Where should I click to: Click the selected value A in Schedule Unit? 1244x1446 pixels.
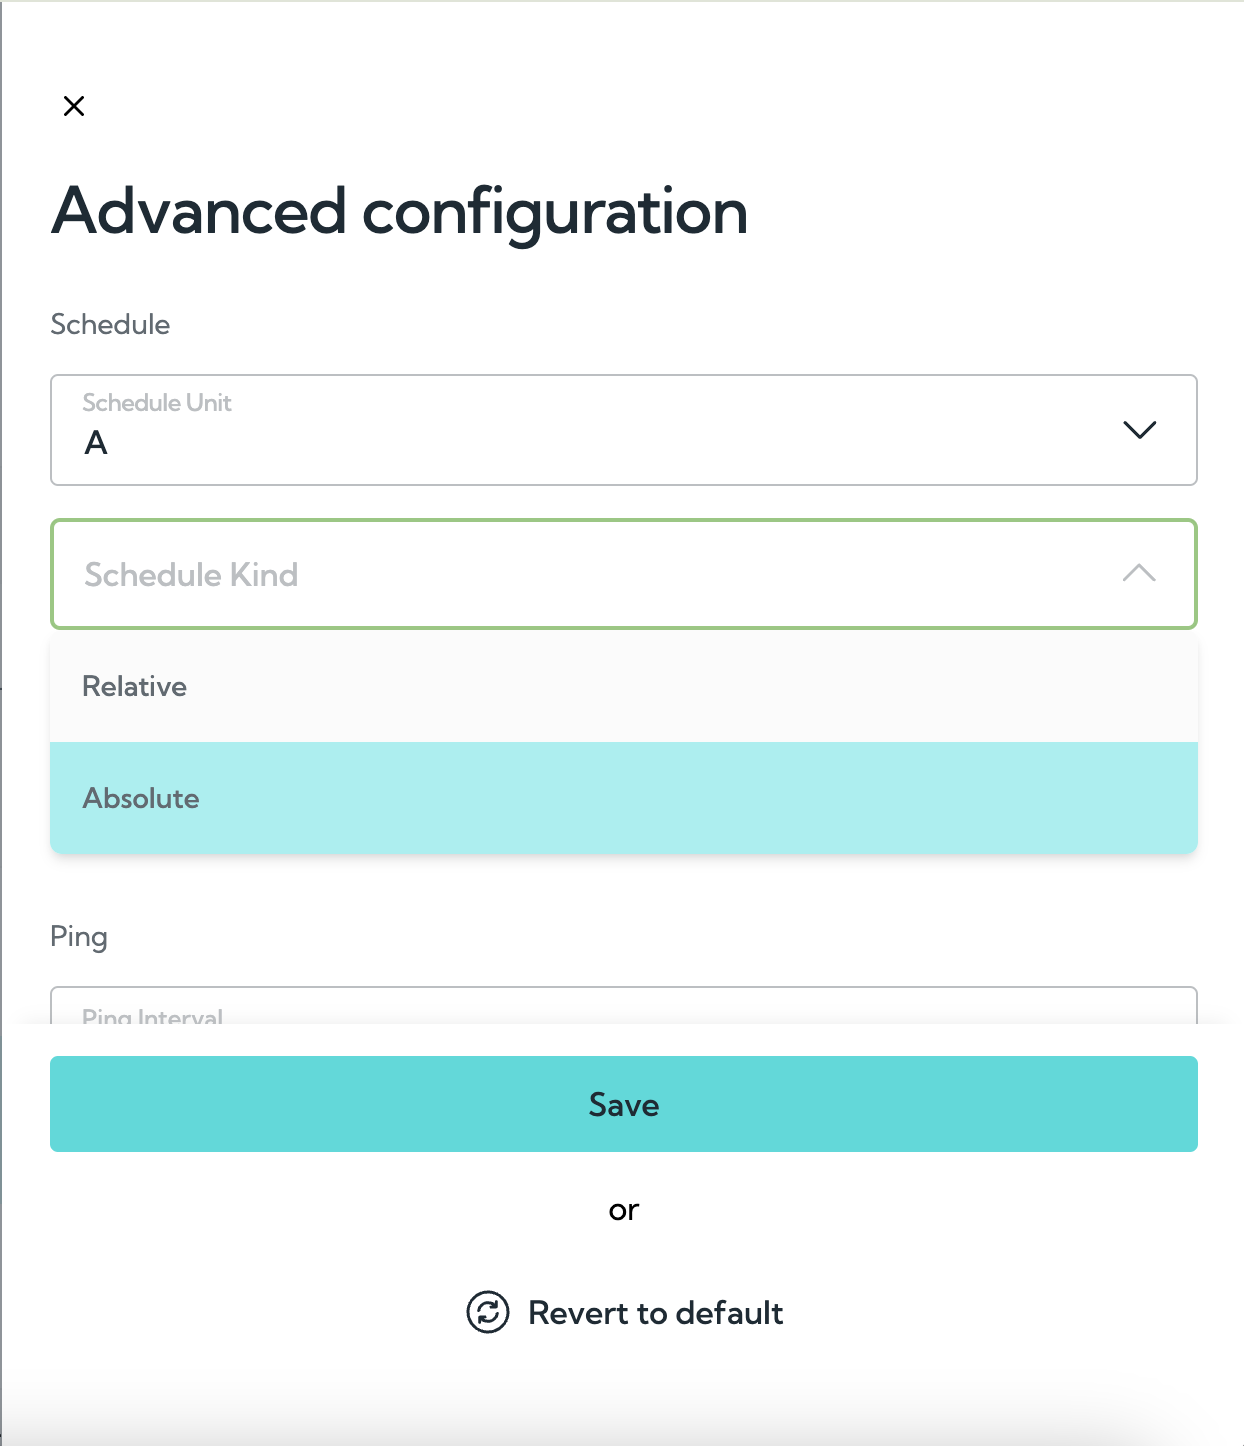(96, 442)
